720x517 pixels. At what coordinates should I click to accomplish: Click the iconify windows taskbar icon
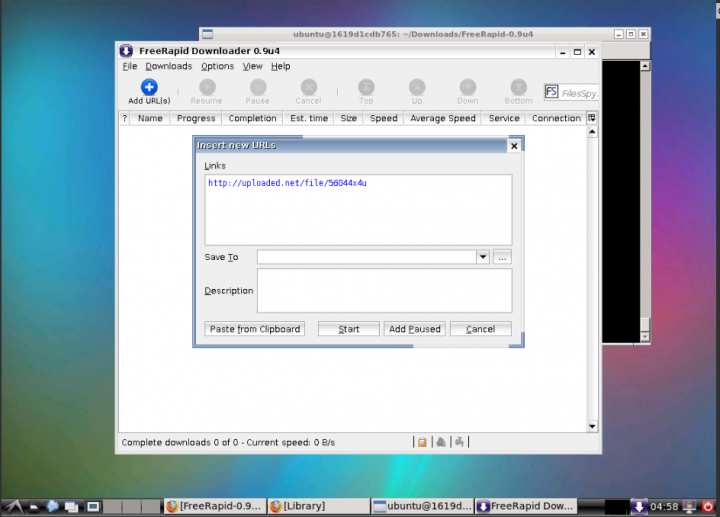[x=72, y=506]
